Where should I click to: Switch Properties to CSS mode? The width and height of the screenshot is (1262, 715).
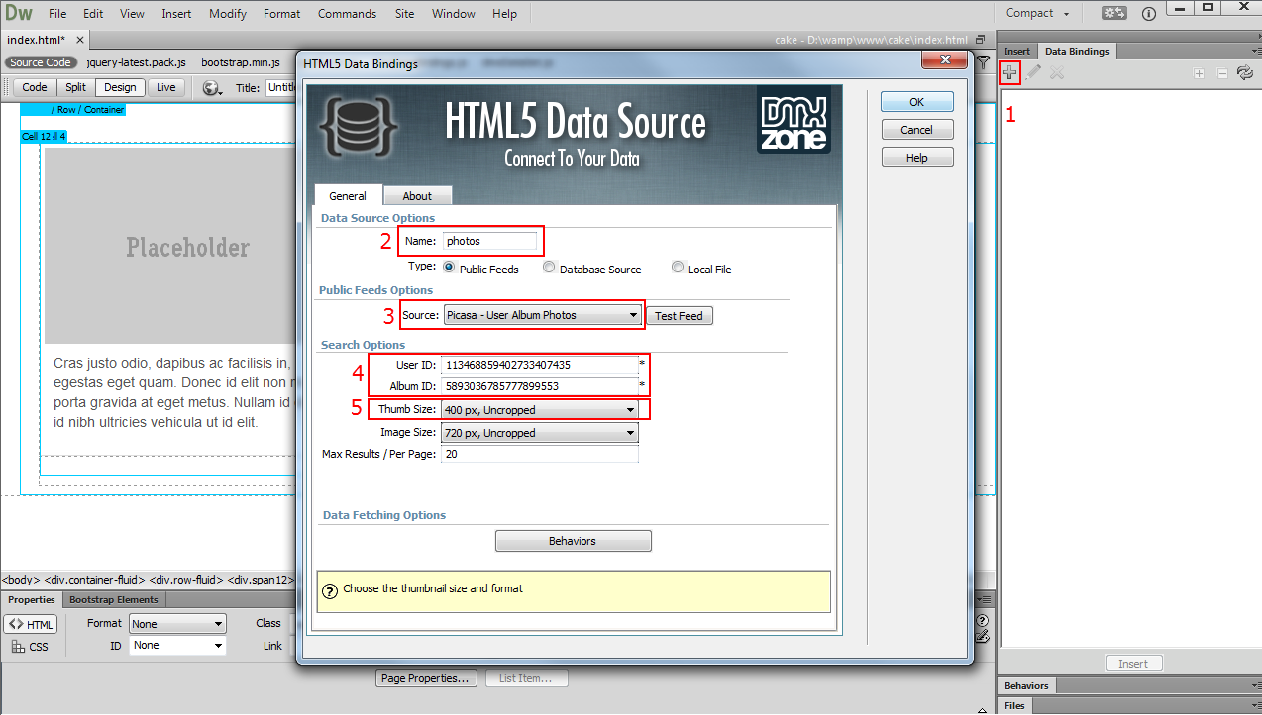pos(31,647)
